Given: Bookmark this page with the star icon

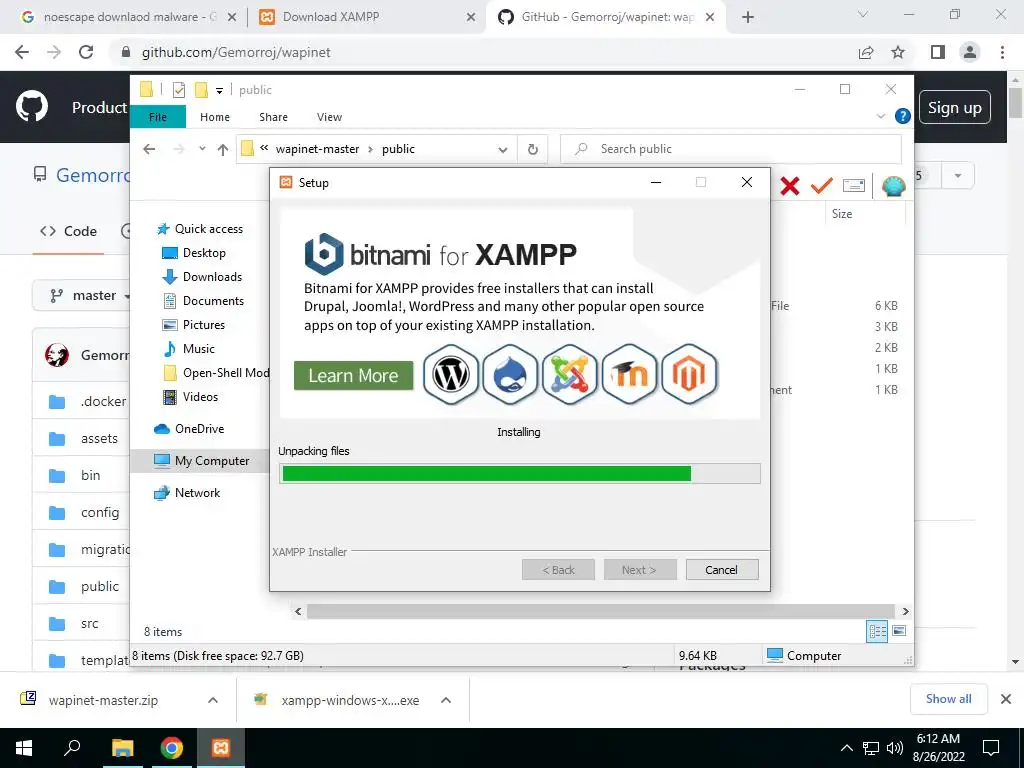Looking at the screenshot, I should tap(898, 52).
